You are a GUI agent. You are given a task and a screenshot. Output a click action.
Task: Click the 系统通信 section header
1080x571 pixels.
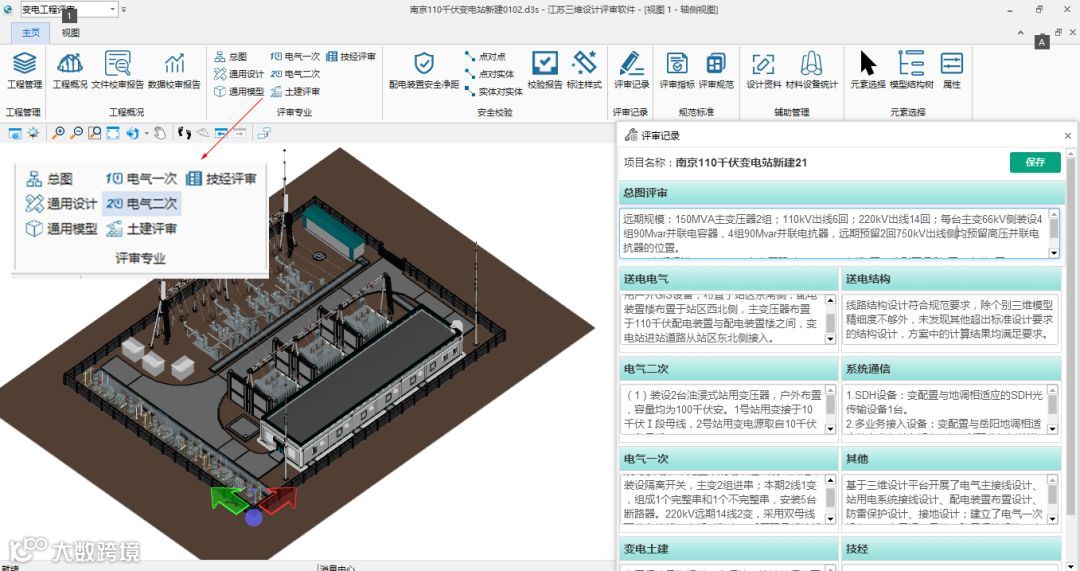[x=951, y=369]
